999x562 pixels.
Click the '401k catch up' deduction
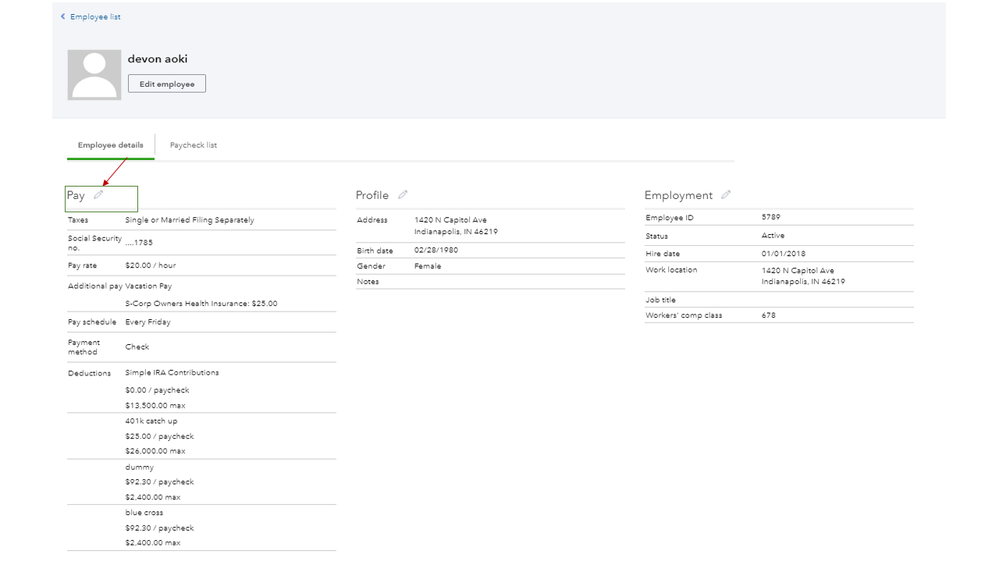151,421
